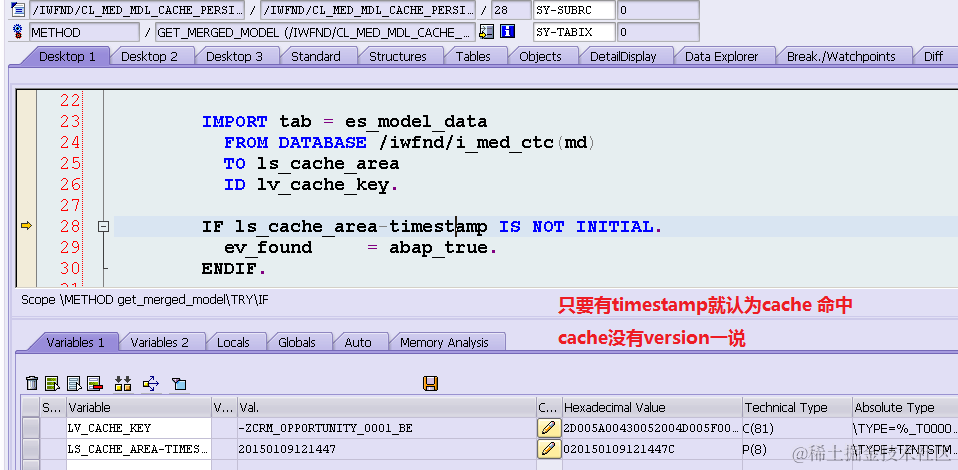Viewport: 958px width, 470px height.
Task: Click the pencil edit icon for LV_CACHE_KEY
Action: pyautogui.click(x=549, y=428)
